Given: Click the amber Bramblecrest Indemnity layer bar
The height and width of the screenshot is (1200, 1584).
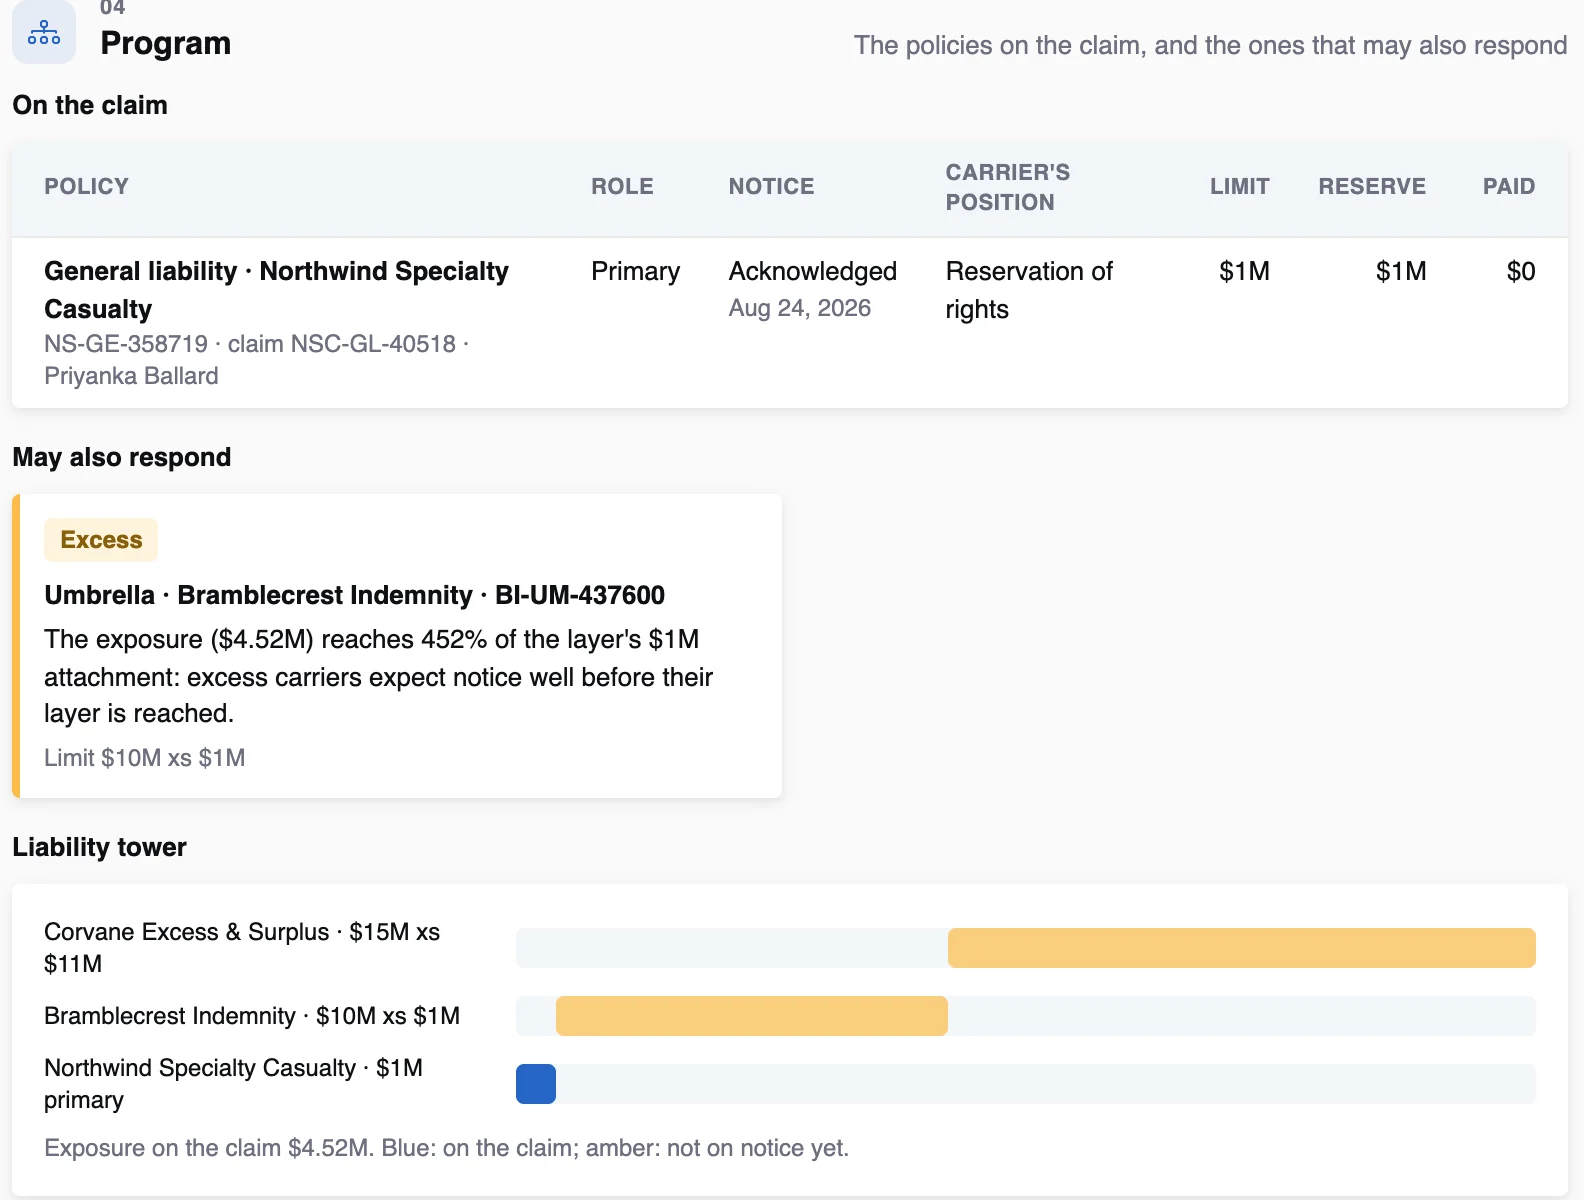Looking at the screenshot, I should point(752,1016).
